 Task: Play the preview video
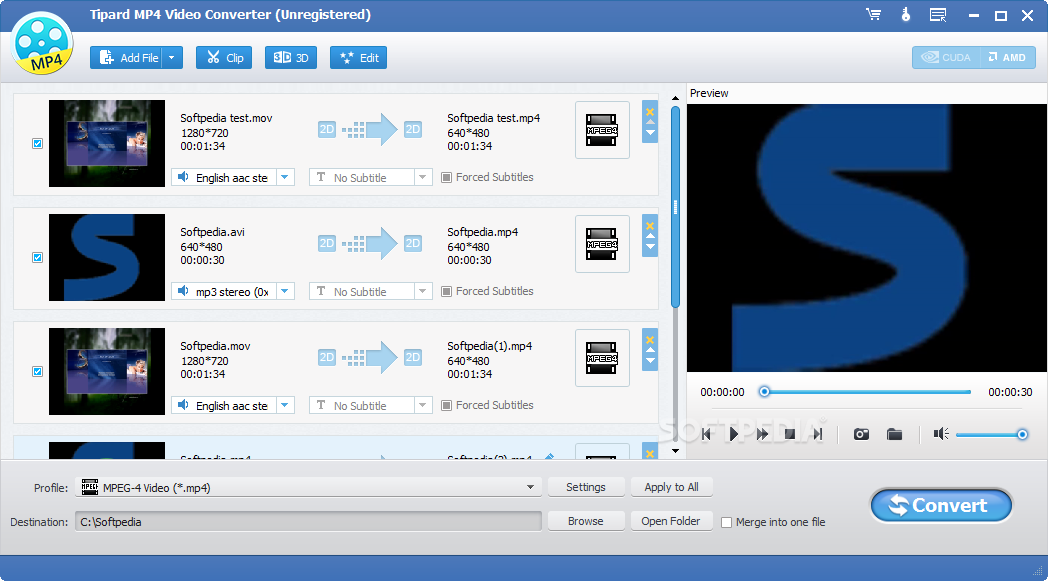pyautogui.click(x=734, y=434)
